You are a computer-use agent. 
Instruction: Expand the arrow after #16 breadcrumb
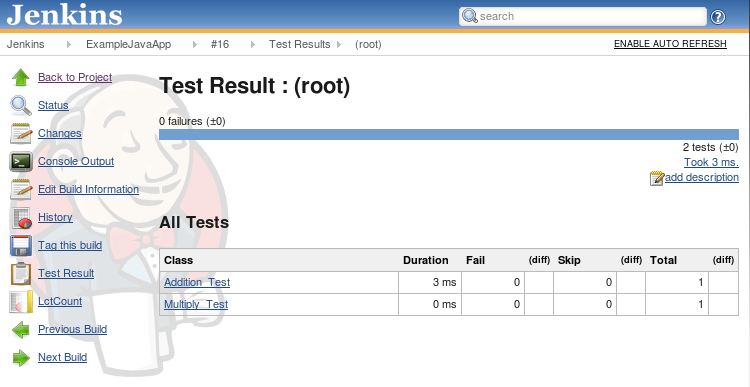[253, 44]
